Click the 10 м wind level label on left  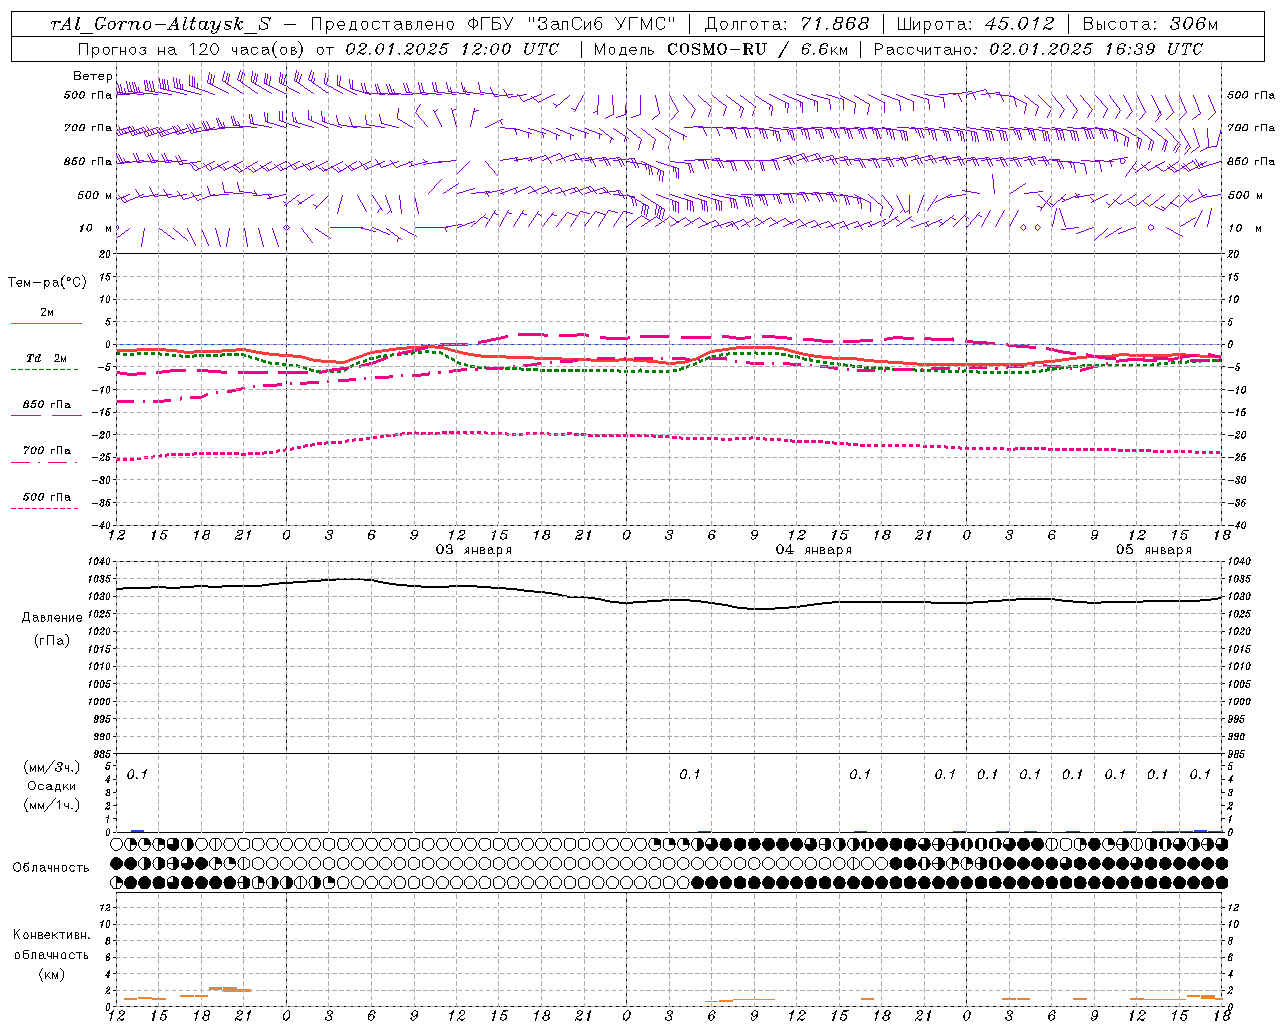(96, 229)
